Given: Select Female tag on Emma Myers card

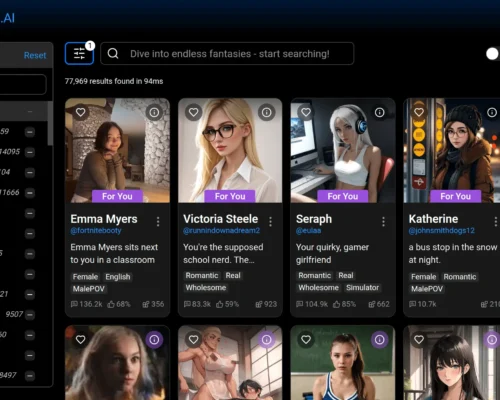Looking at the screenshot, I should point(85,277).
